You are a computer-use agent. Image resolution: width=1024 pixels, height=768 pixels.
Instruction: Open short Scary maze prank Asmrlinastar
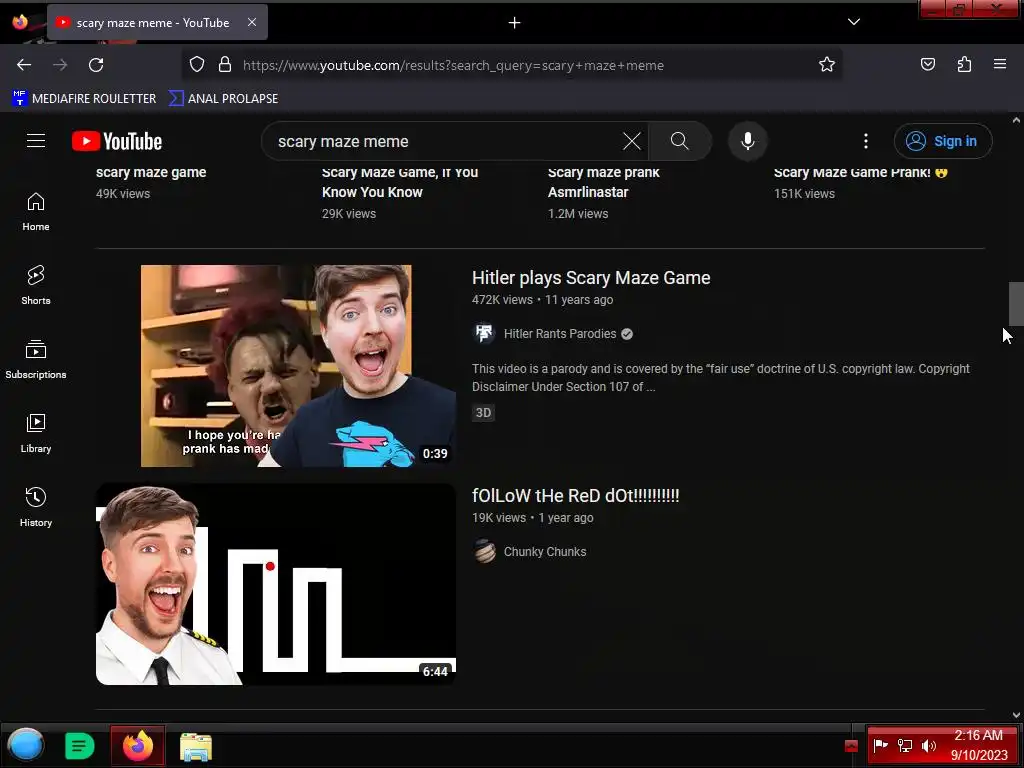603,182
